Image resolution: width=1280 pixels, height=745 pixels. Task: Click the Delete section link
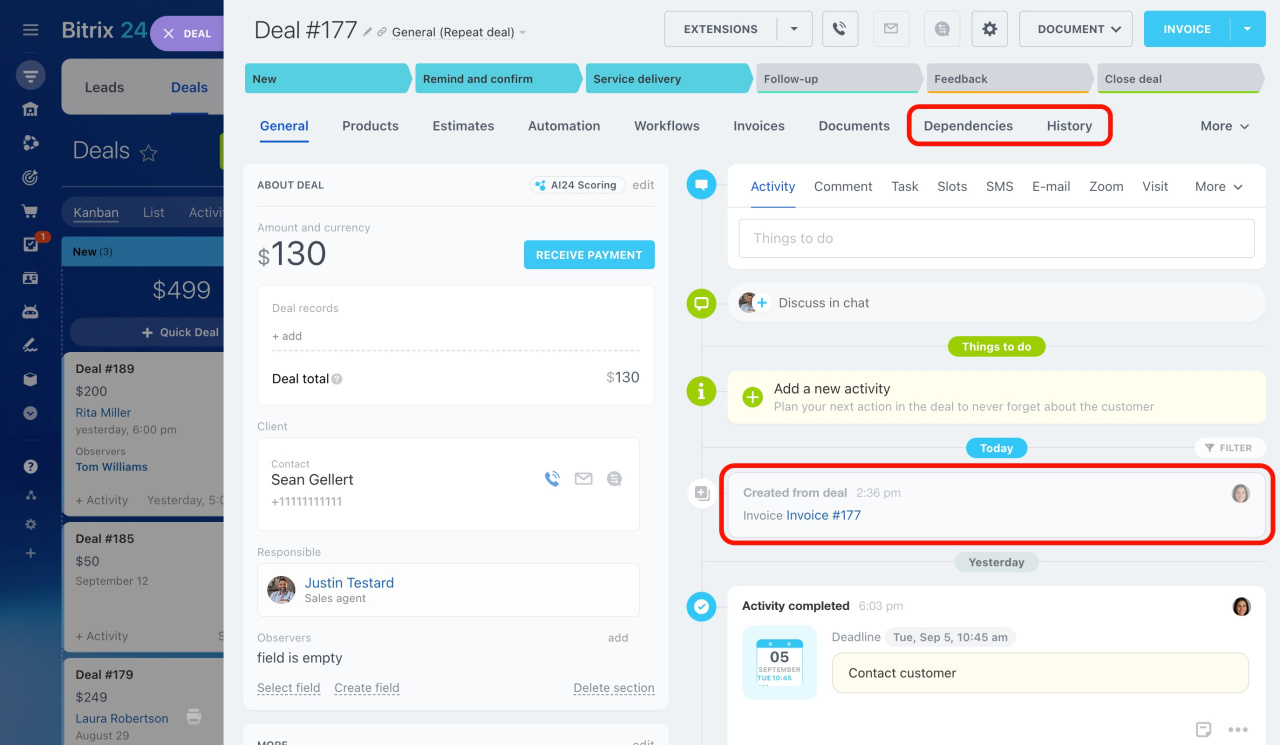pos(614,688)
